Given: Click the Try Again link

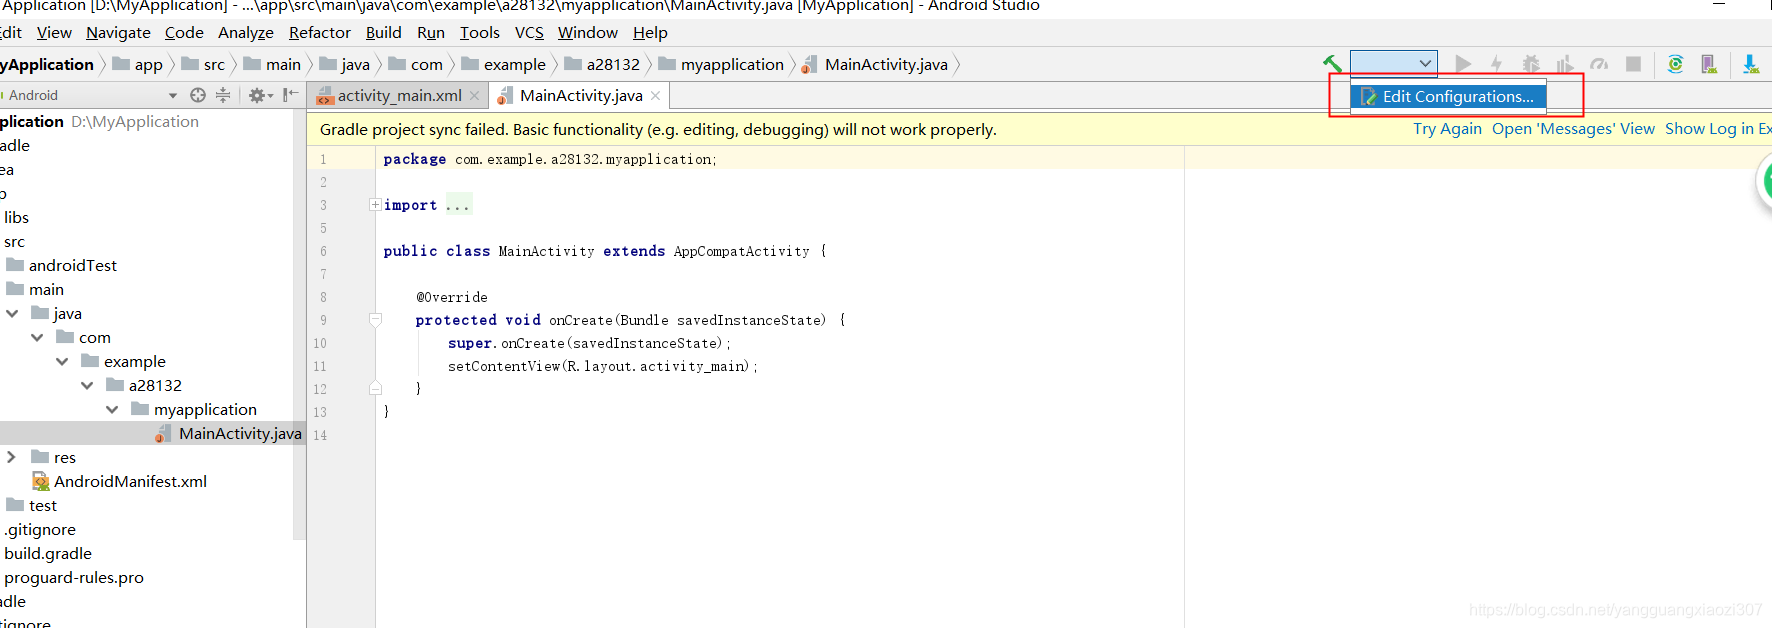Looking at the screenshot, I should click(1447, 129).
